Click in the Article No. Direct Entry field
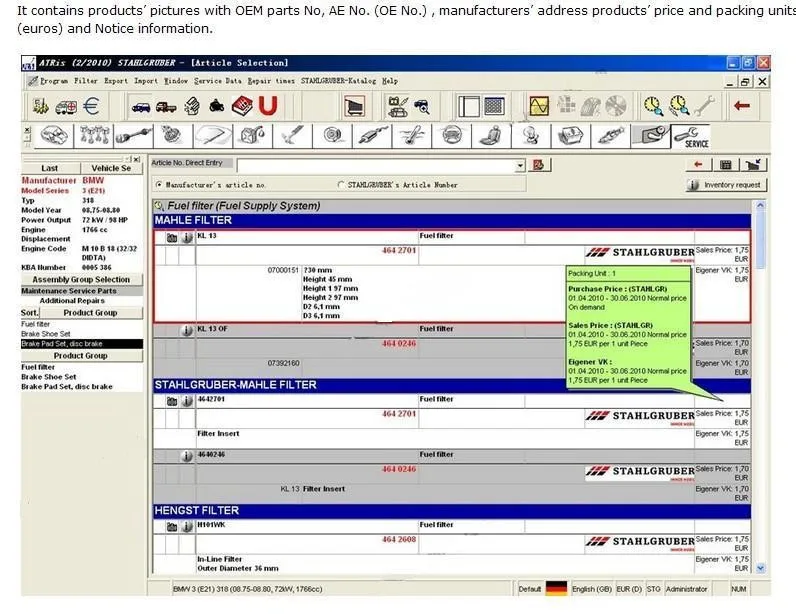The image size is (796, 614). [376, 166]
